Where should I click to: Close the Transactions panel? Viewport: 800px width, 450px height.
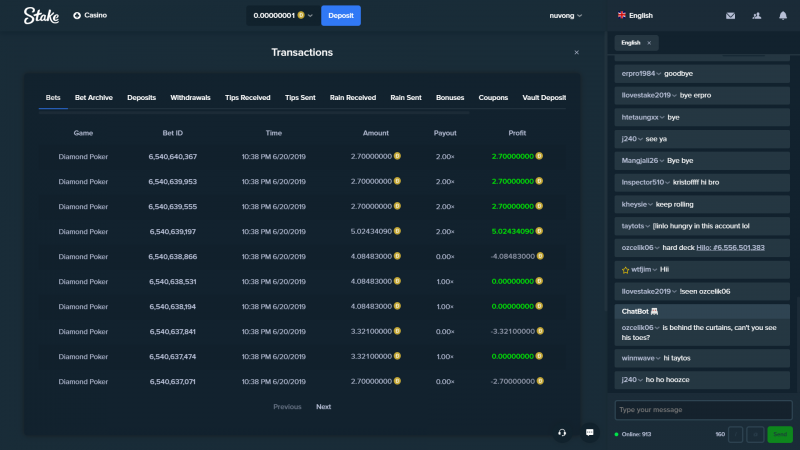coord(577,53)
